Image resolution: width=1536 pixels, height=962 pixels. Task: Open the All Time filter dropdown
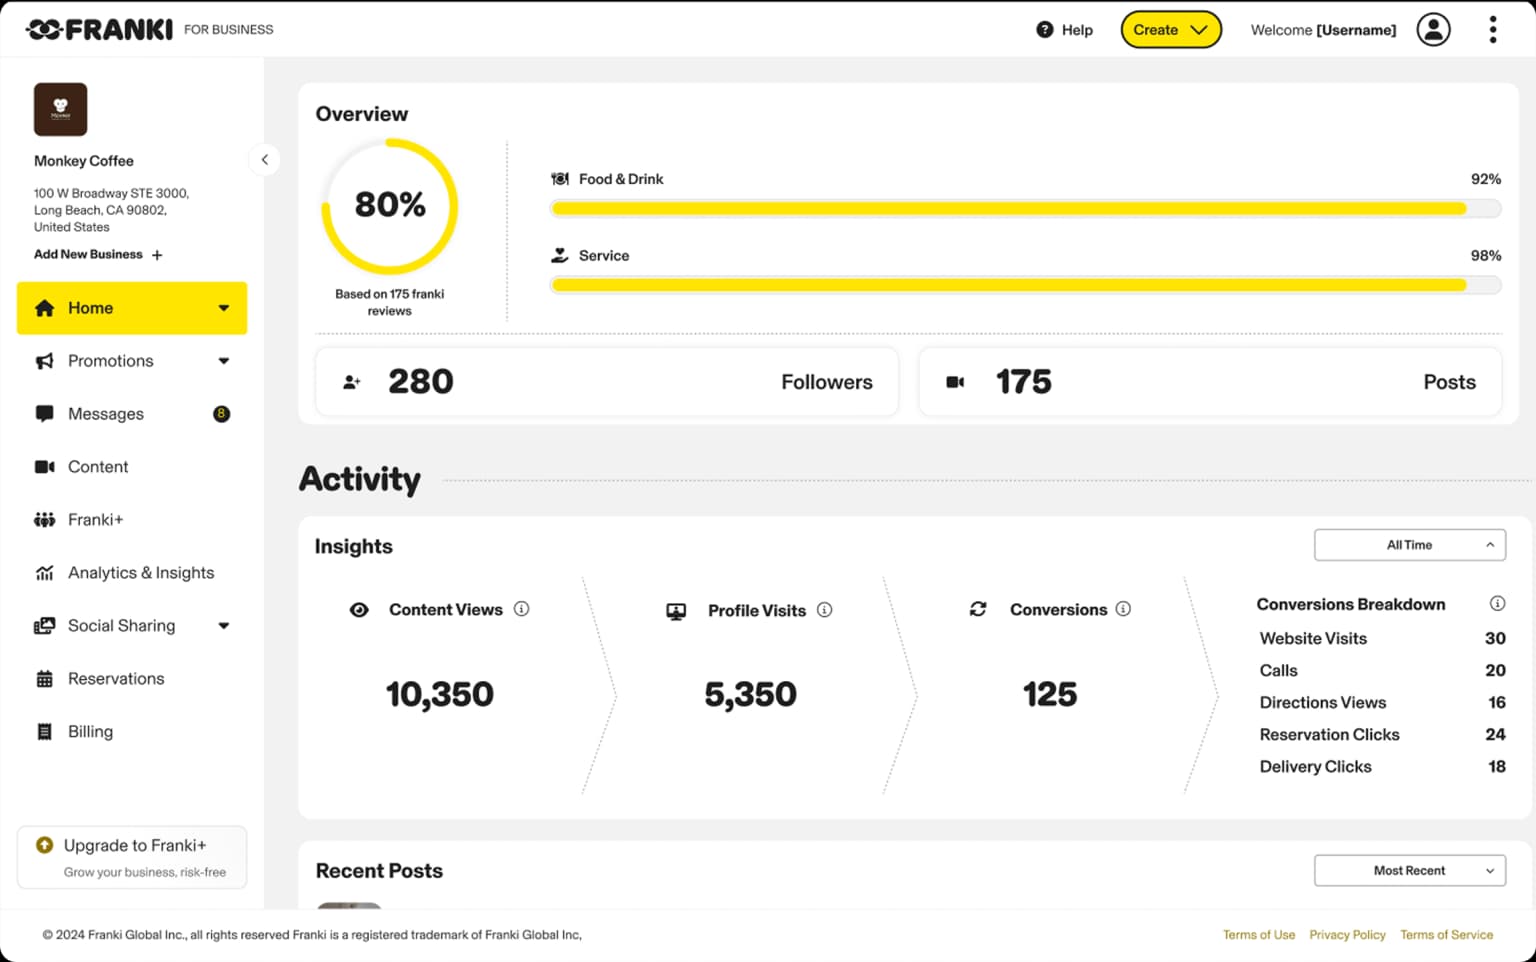pos(1409,544)
